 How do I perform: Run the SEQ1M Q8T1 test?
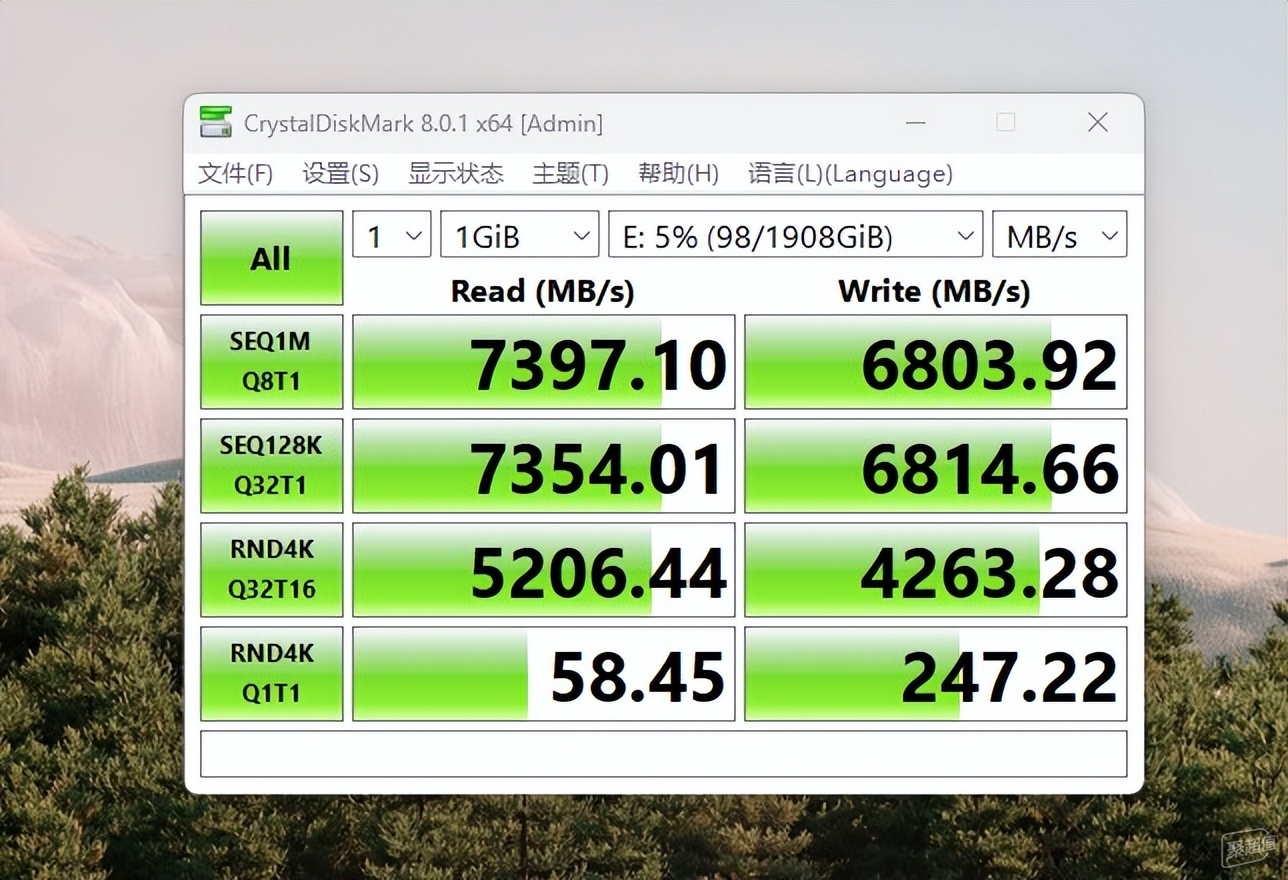(271, 362)
